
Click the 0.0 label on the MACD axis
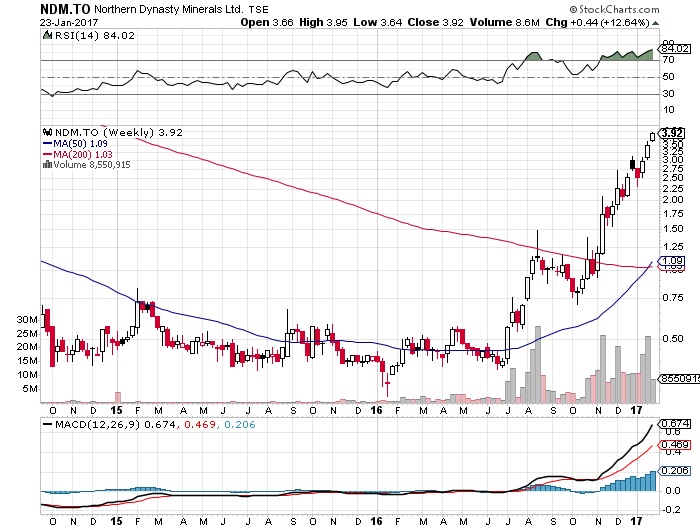click(x=673, y=490)
